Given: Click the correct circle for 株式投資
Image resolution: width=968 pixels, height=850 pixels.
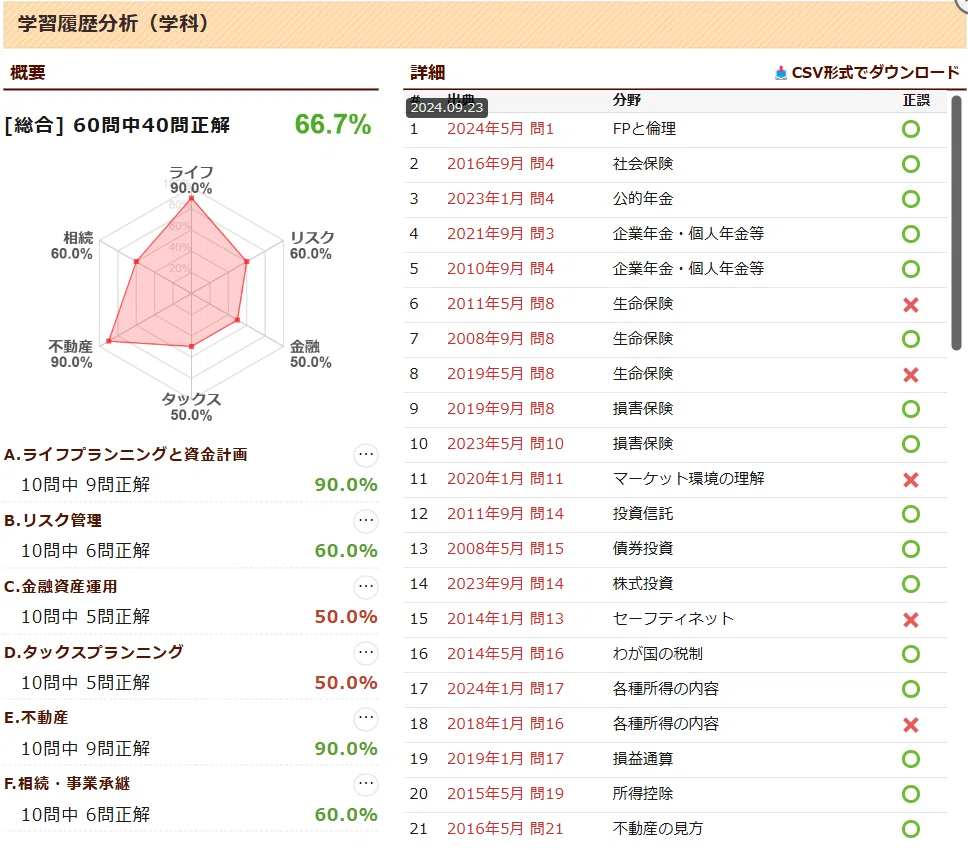Looking at the screenshot, I should point(911,584).
